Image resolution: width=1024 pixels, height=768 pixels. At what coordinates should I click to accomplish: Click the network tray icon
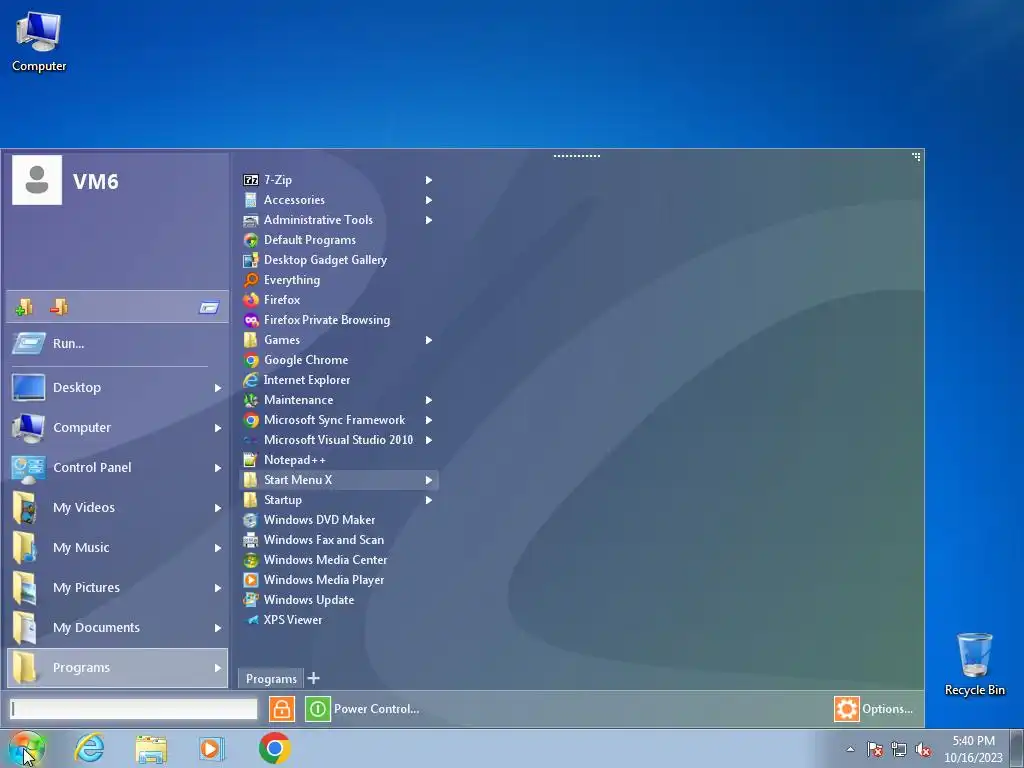click(899, 750)
